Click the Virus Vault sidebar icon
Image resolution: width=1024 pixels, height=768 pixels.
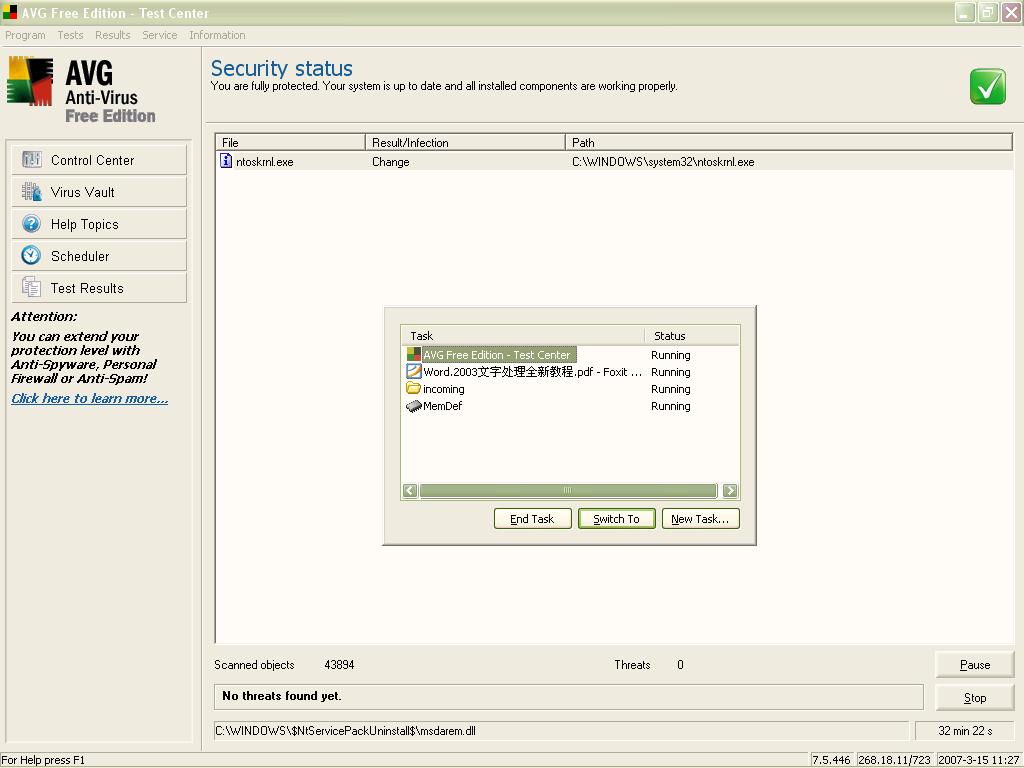[31, 191]
